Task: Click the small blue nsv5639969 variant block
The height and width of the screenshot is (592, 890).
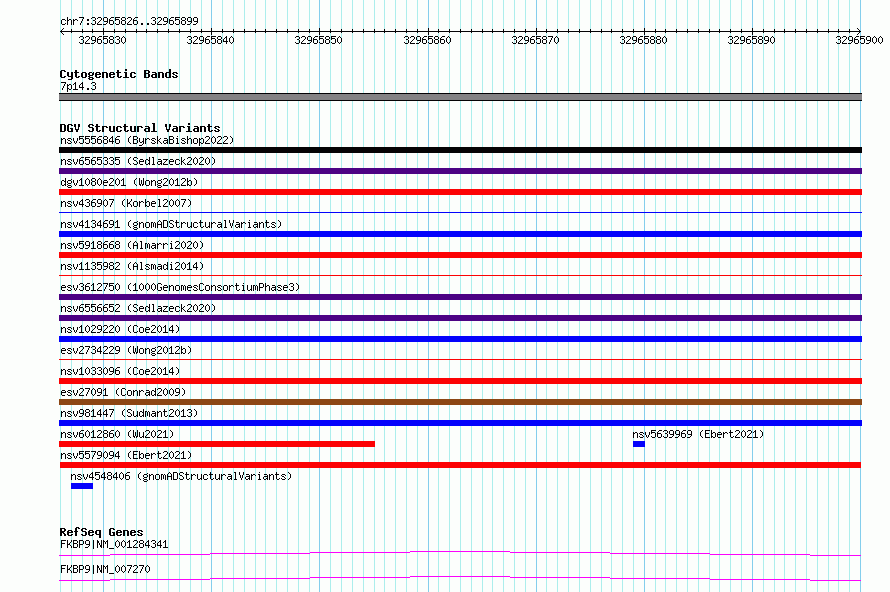Action: coord(639,444)
